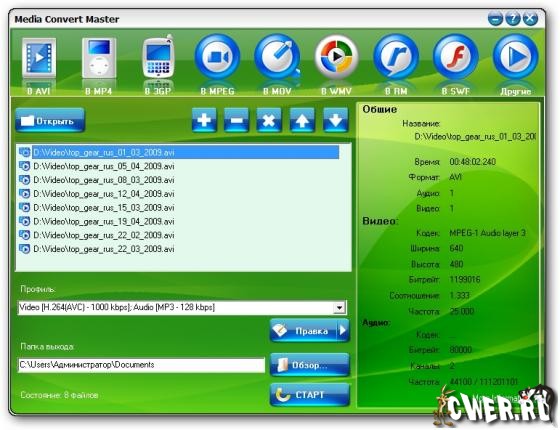This screenshot has height=430, width=560.
Task: Pick the convert to 3GP phone icon
Action: 158,57
